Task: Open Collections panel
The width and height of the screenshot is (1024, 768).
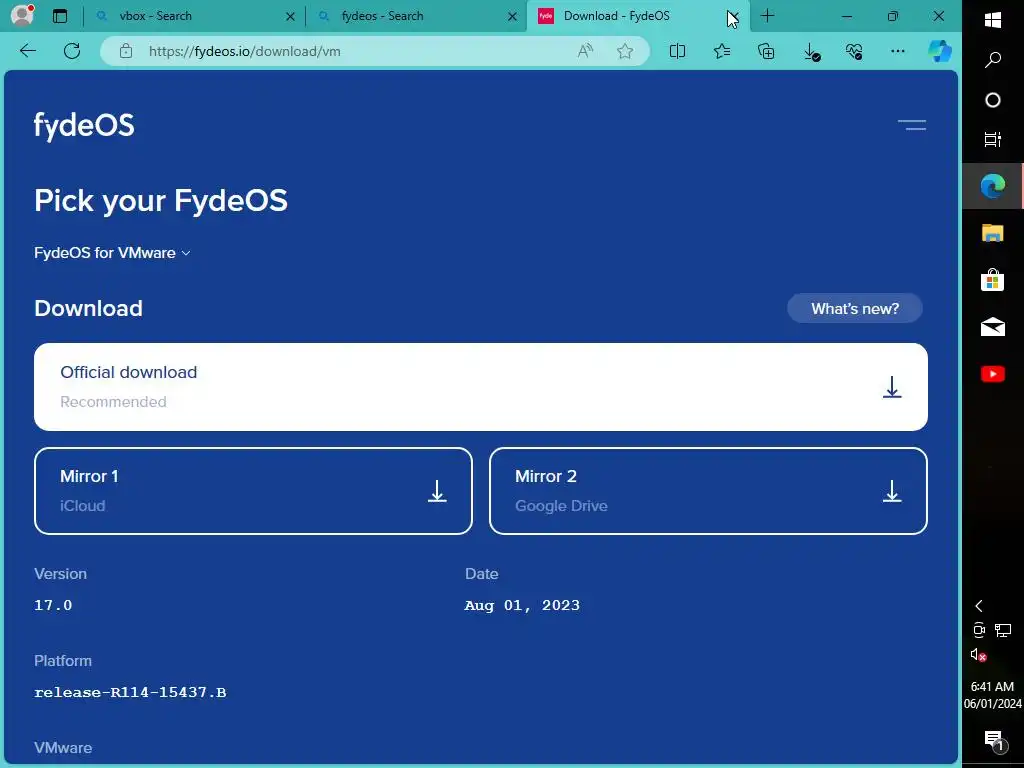Action: coord(765,51)
